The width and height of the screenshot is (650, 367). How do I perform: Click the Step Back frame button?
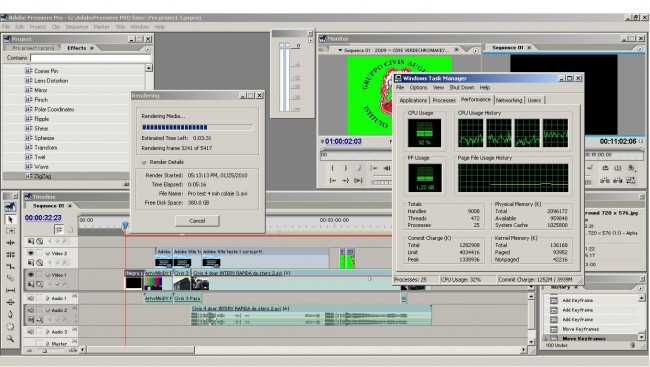(x=387, y=168)
